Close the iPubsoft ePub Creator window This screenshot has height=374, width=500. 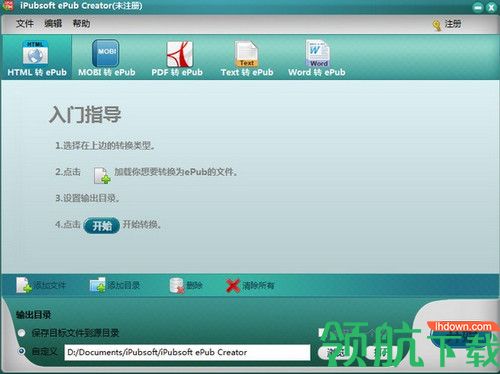tap(491, 8)
